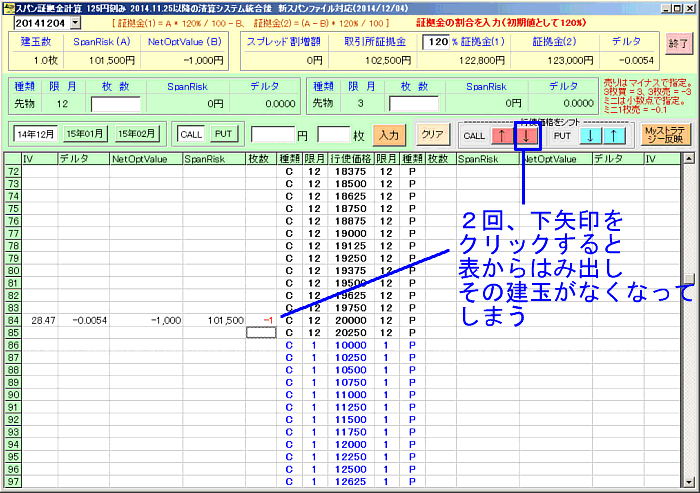The image size is (700, 493).
Task: Click the Myストラテジー反映 button
Action: click(x=665, y=134)
